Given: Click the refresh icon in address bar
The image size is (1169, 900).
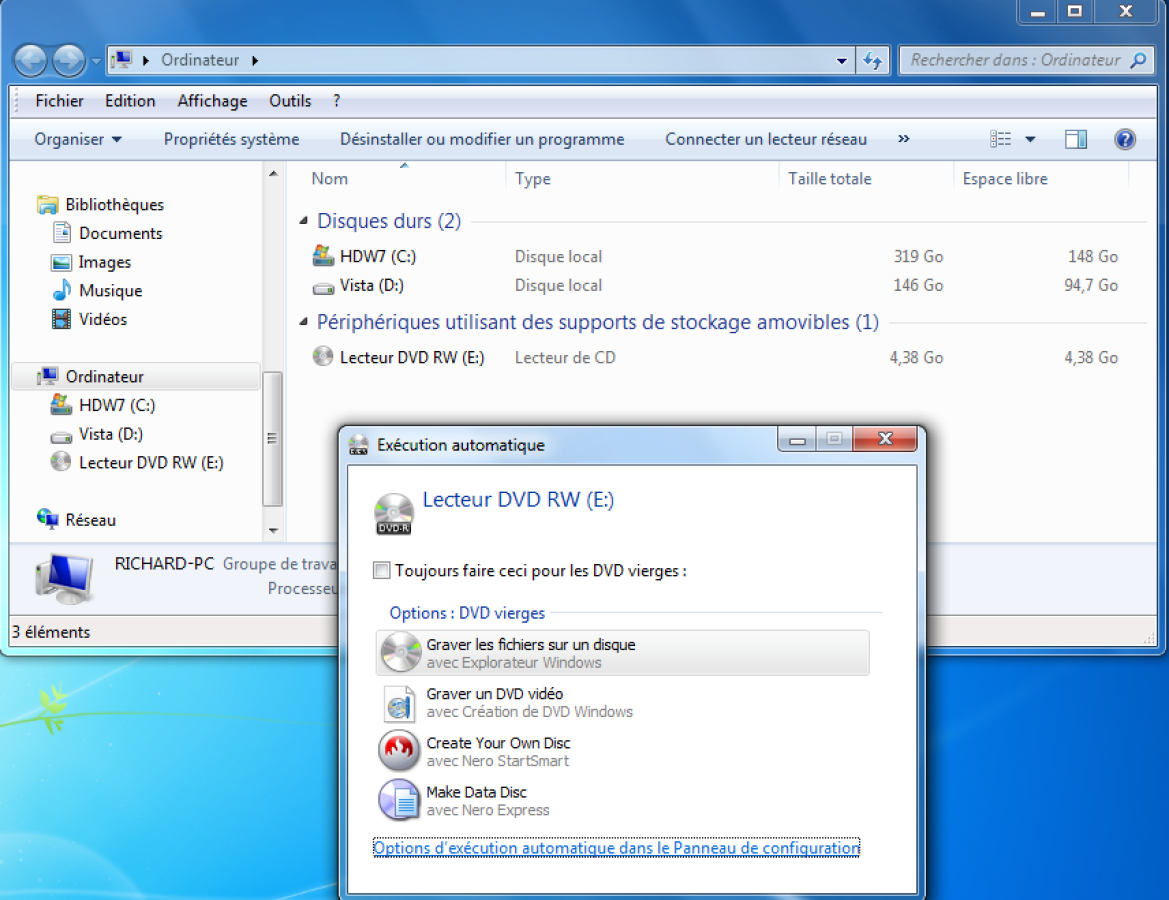Looking at the screenshot, I should pos(872,60).
